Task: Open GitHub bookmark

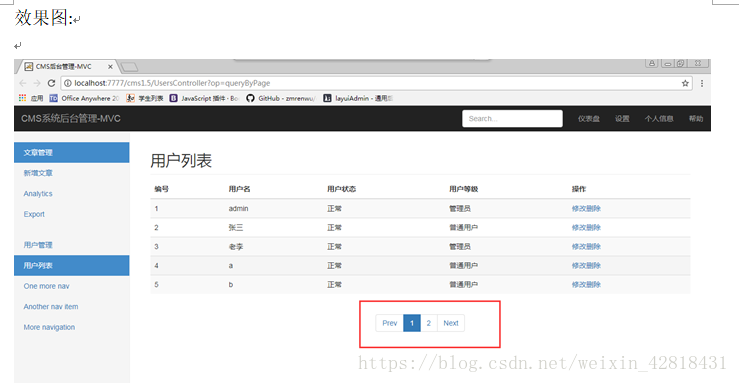Action: (281, 98)
